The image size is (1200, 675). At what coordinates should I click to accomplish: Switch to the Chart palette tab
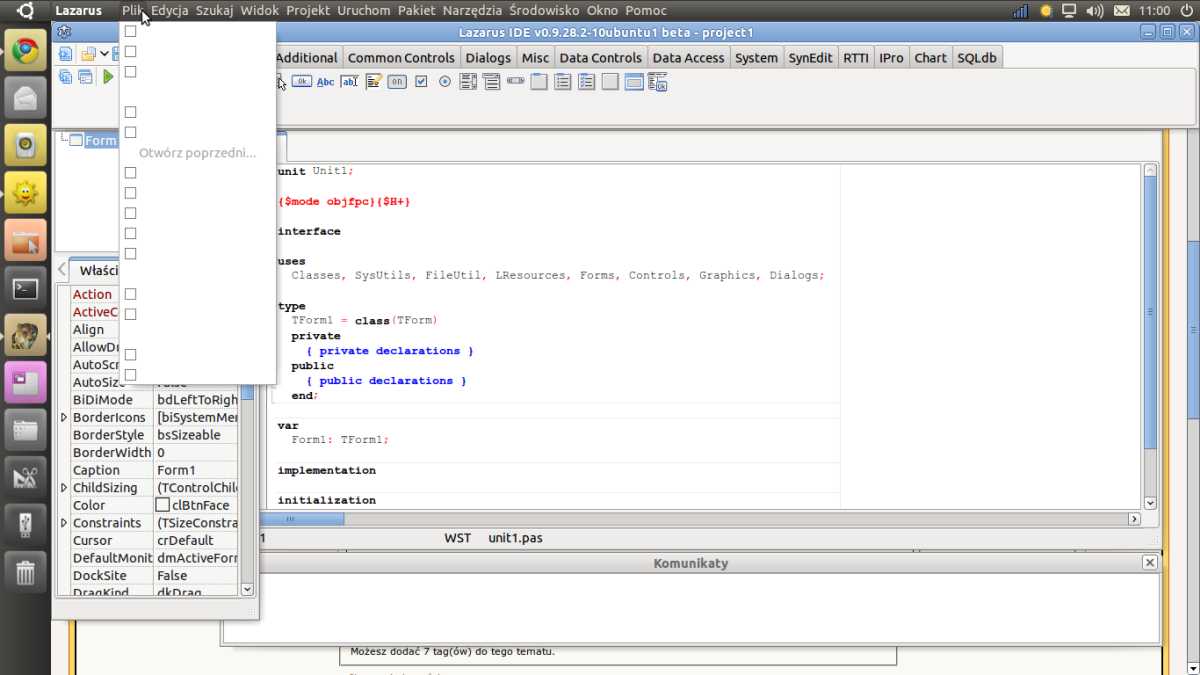coord(930,58)
